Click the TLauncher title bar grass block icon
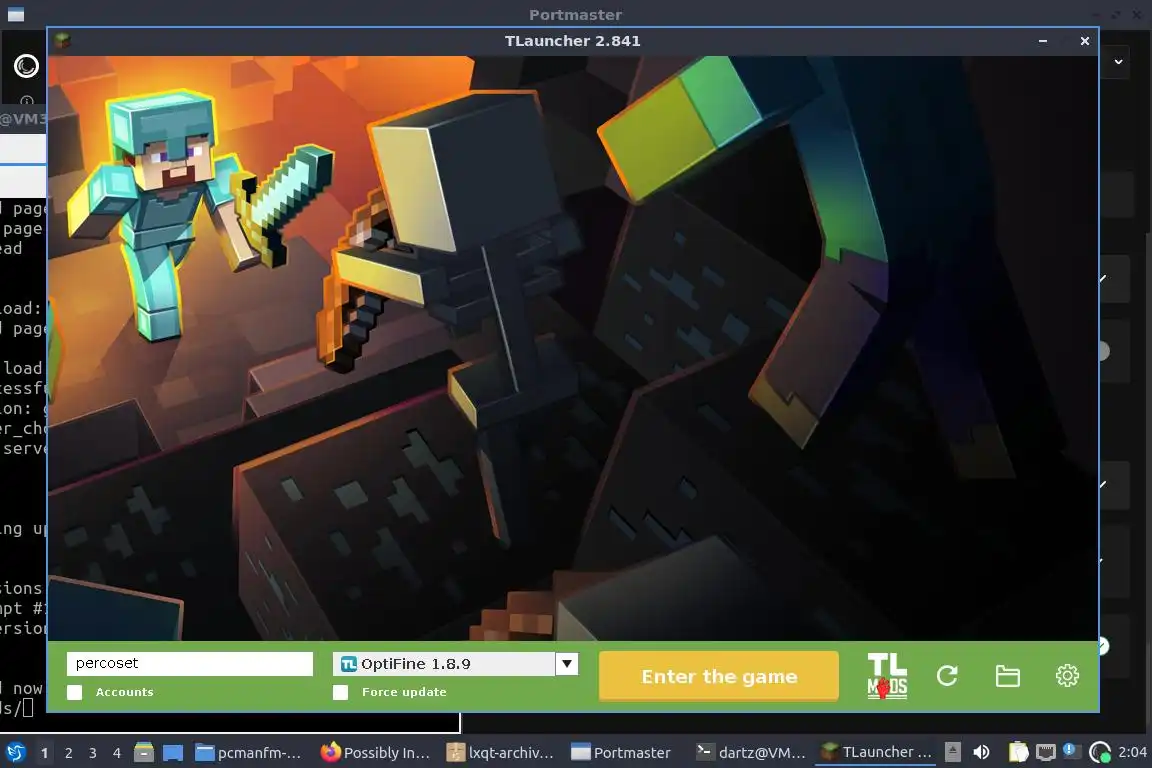 coord(62,41)
